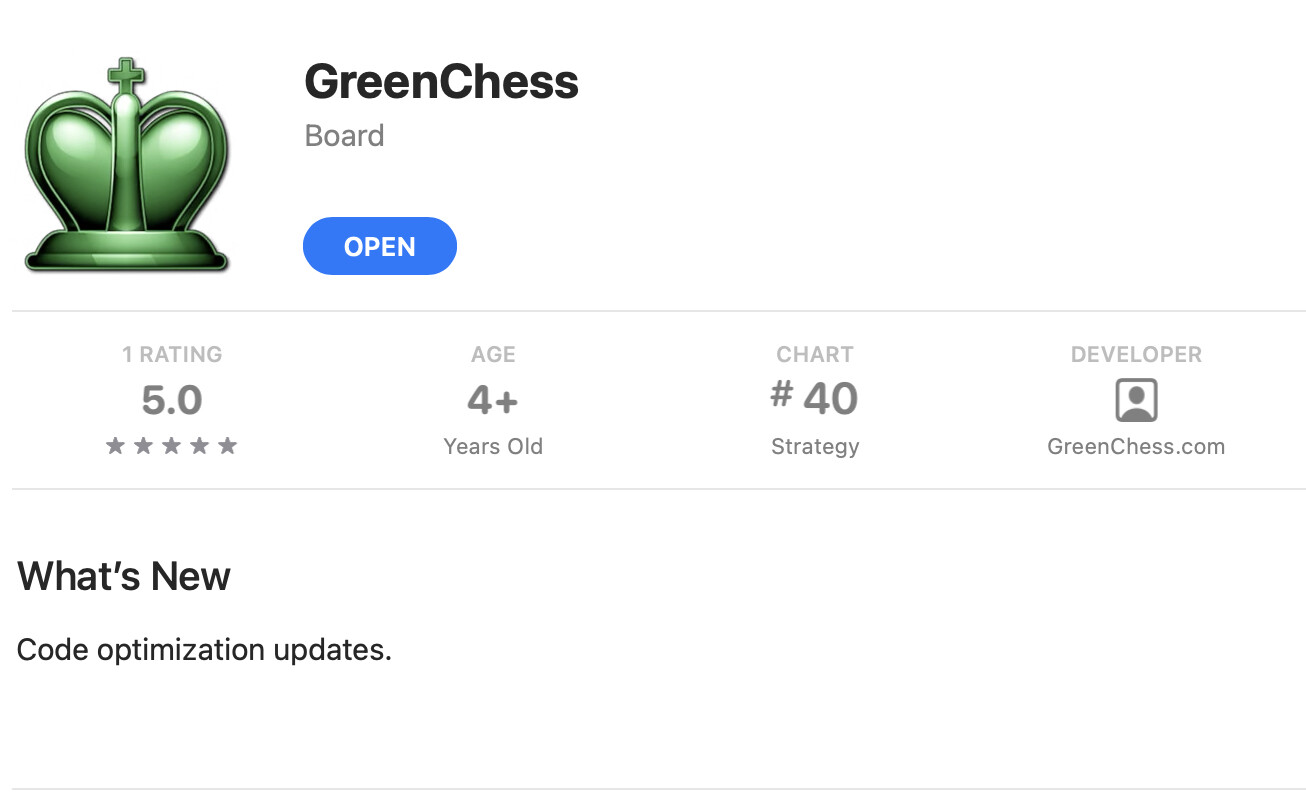Click the # 40 chart ranking
This screenshot has height=804, width=1306.
[x=814, y=398]
